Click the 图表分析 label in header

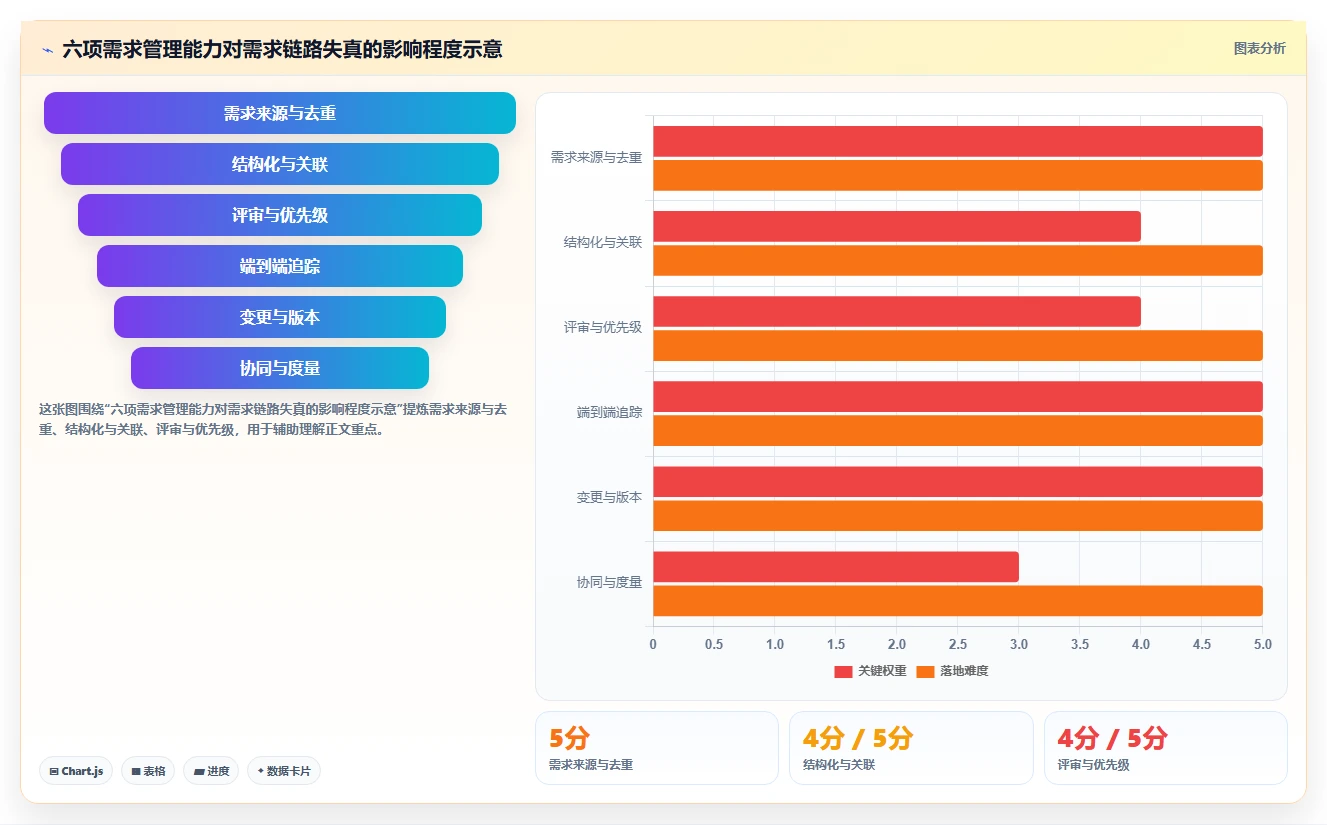[1259, 48]
